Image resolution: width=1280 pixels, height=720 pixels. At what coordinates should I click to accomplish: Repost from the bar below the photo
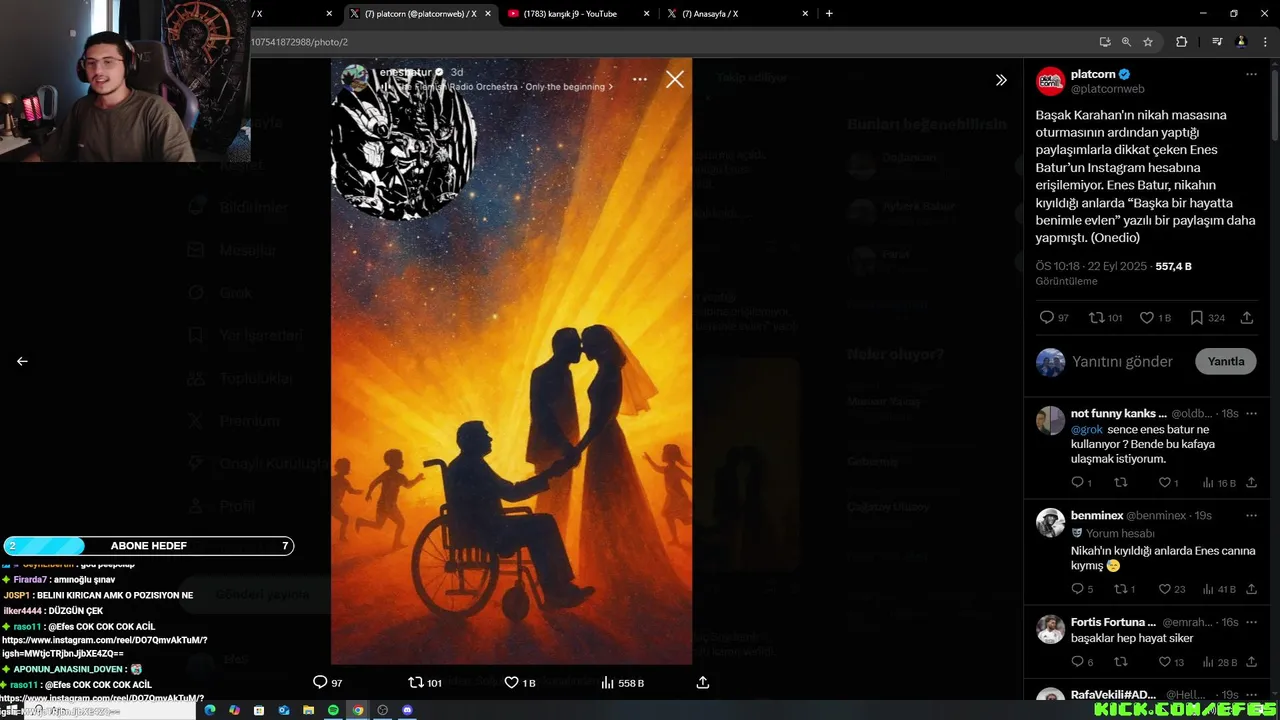click(x=416, y=682)
